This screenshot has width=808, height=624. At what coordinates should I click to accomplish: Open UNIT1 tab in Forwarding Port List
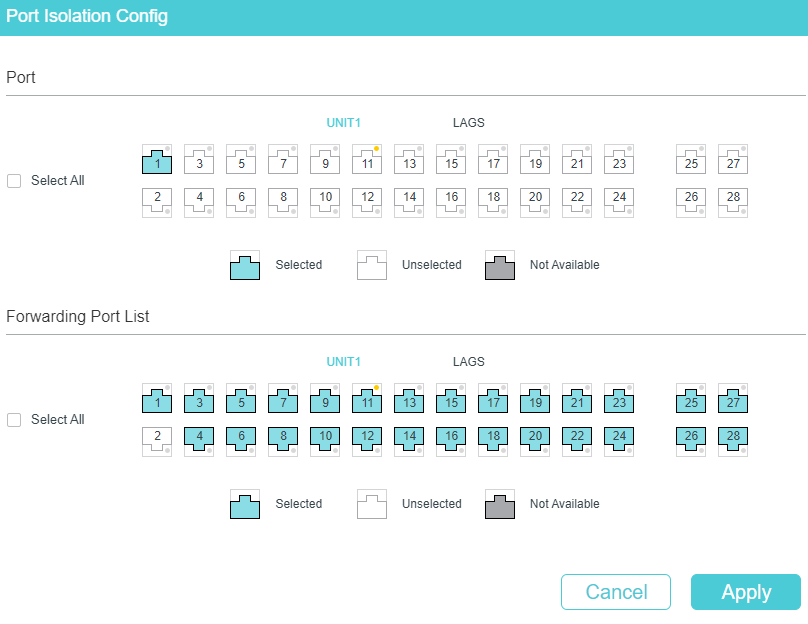pyautogui.click(x=343, y=362)
